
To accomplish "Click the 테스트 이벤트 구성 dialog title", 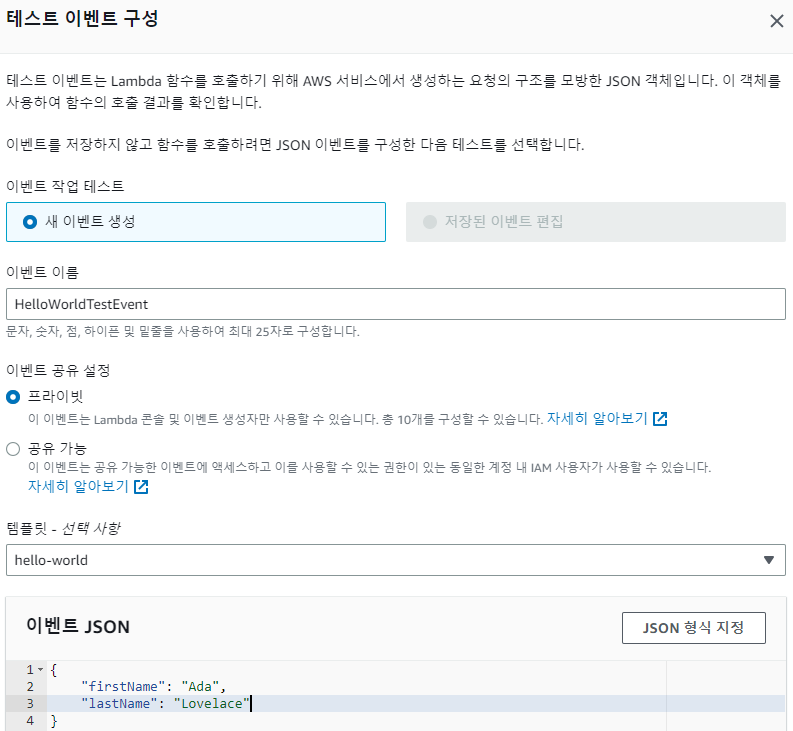I will click(82, 18).
